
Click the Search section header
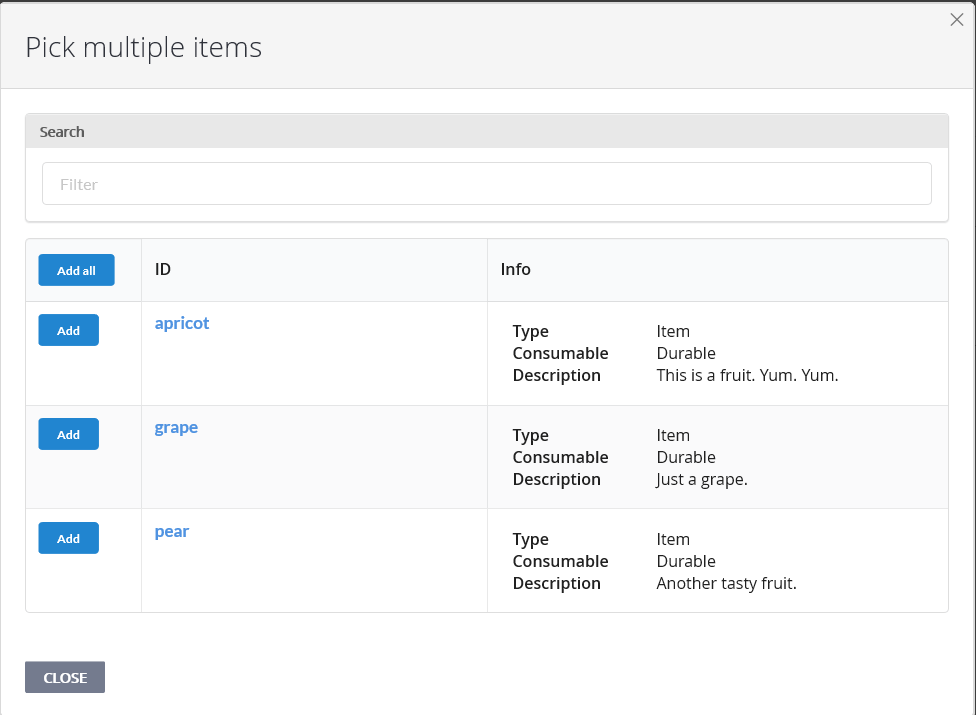click(62, 131)
